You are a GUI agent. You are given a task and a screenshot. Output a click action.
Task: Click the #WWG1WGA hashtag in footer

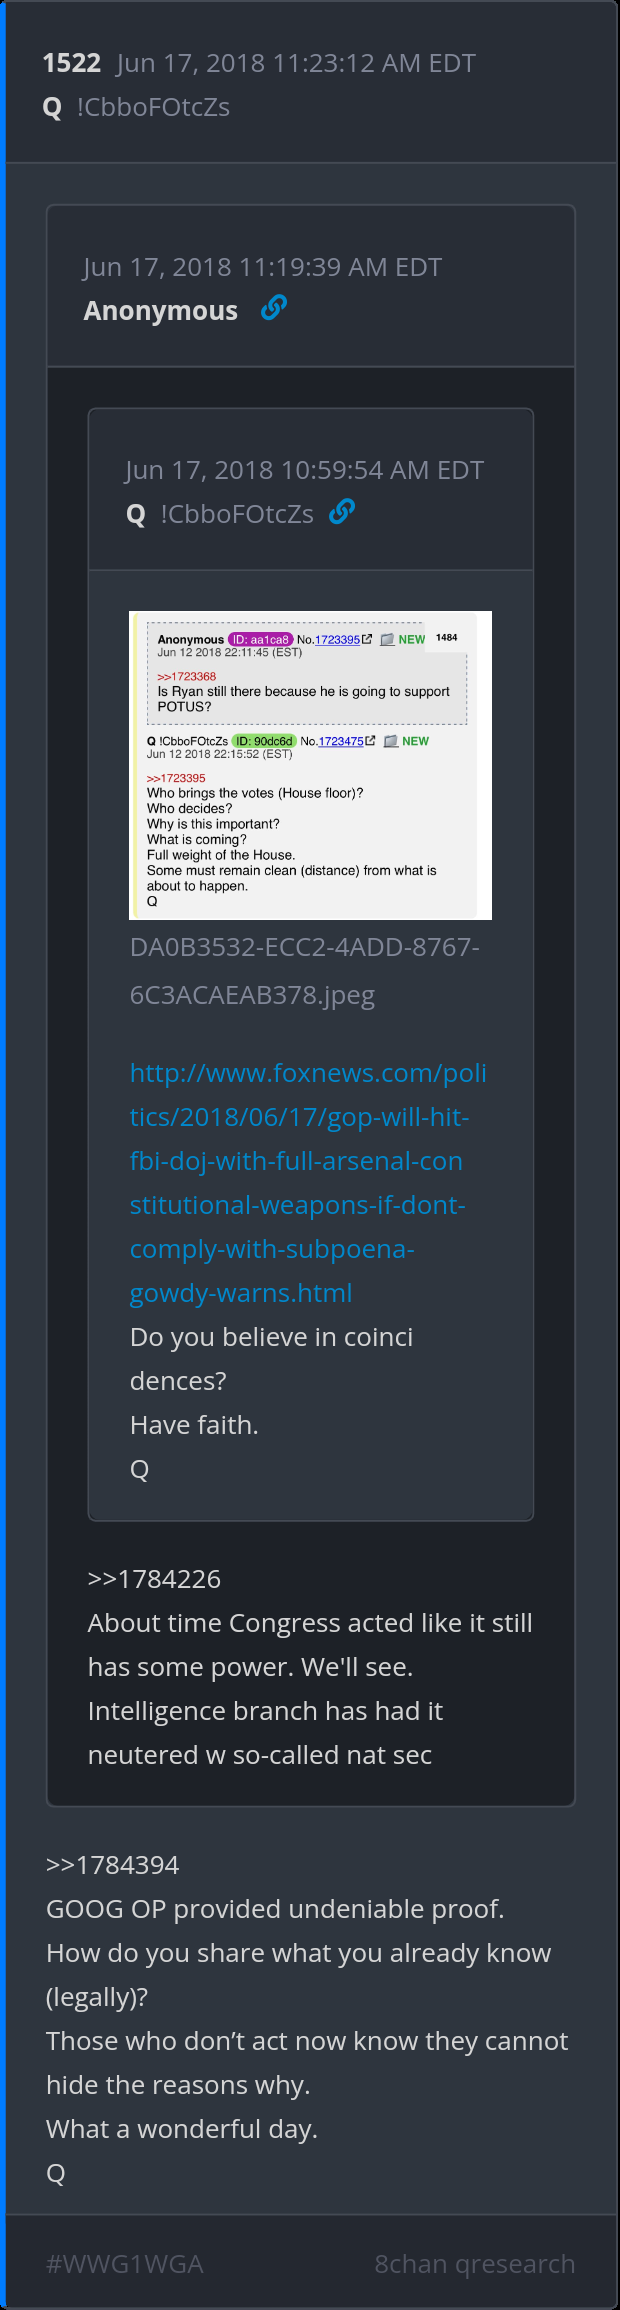[x=125, y=2264]
